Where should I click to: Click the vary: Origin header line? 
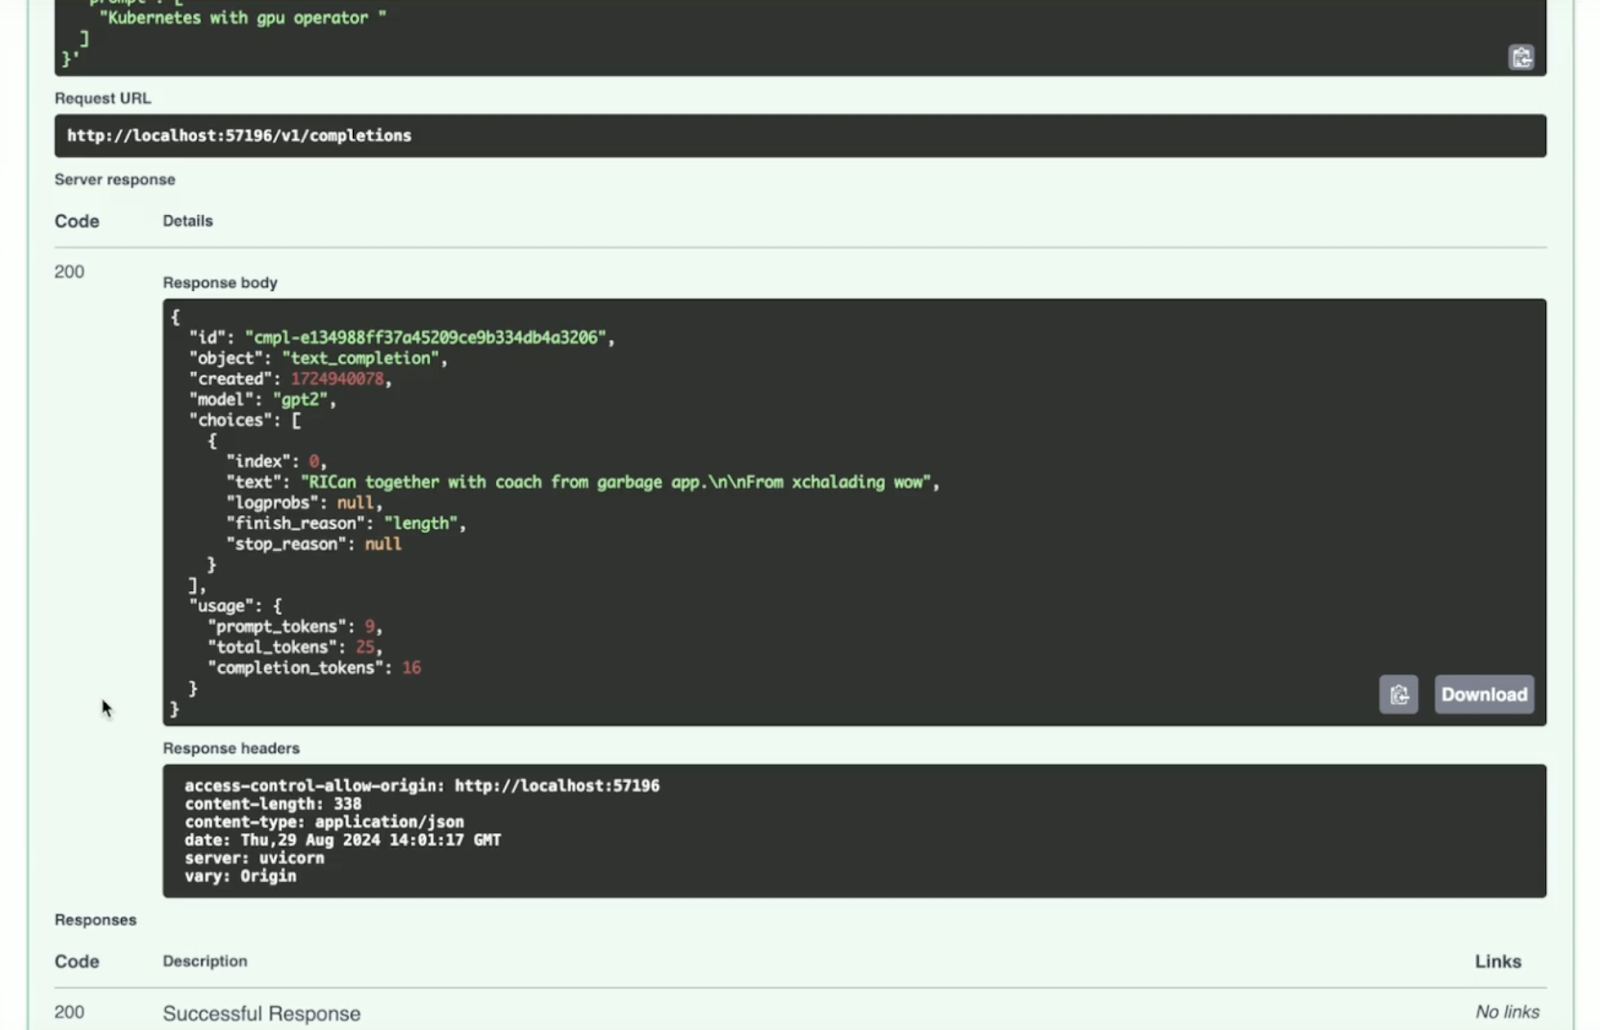pyautogui.click(x=240, y=876)
